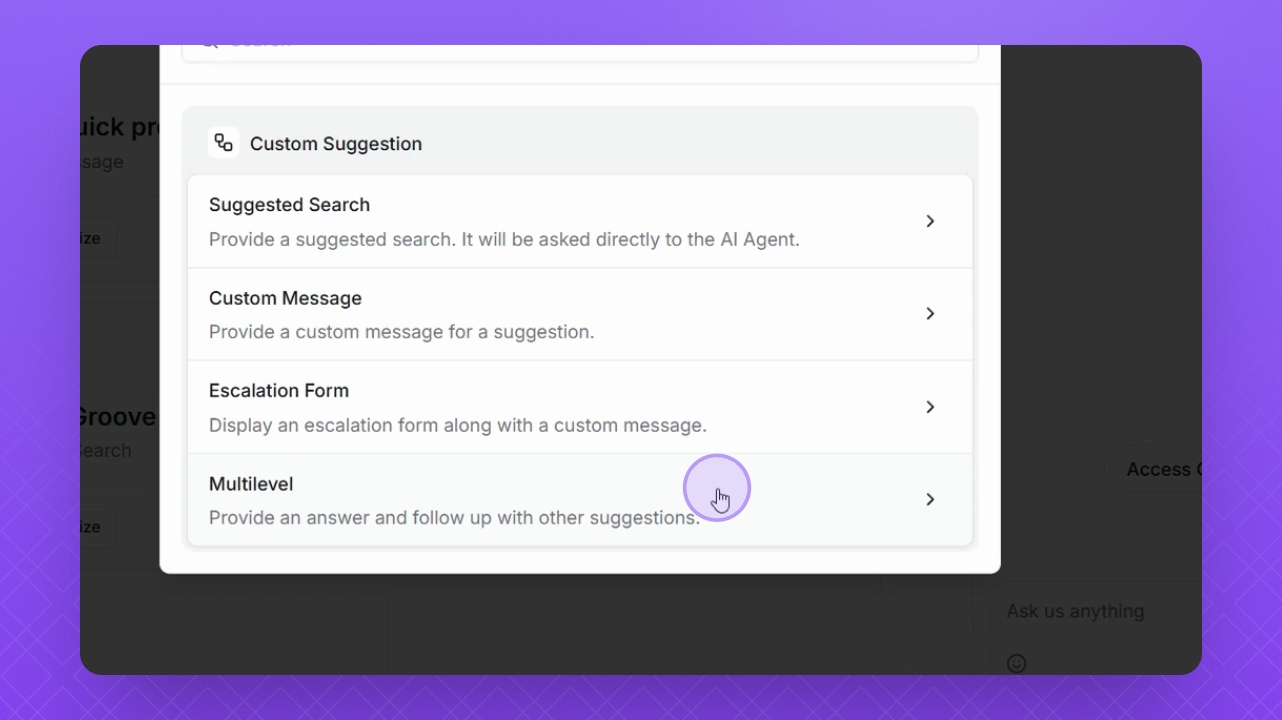Choose the Escalation Form option title
The width and height of the screenshot is (1282, 720).
pos(279,391)
